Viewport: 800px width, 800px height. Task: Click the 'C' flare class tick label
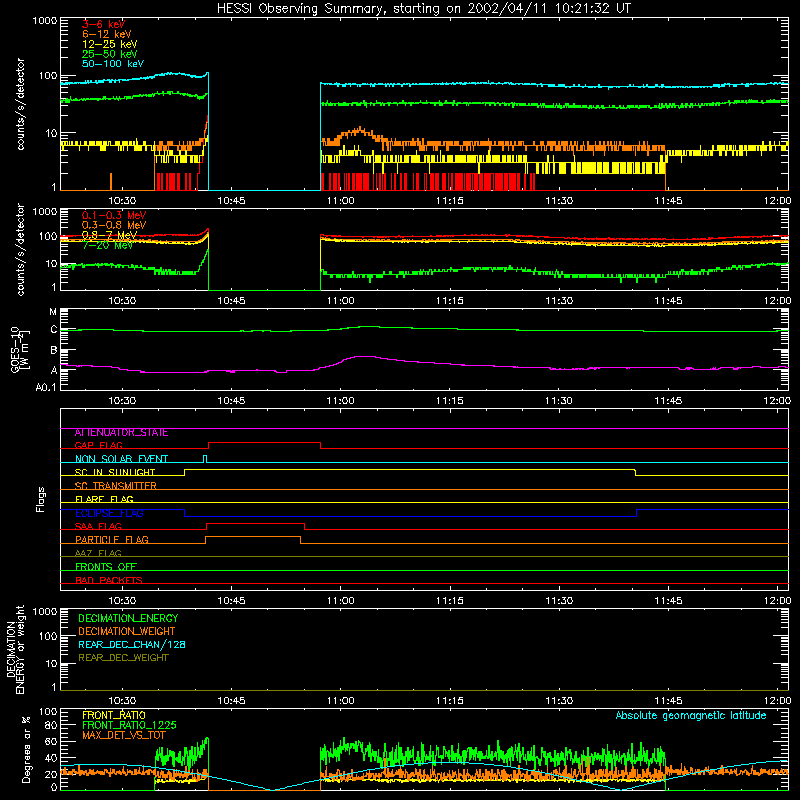click(x=54, y=330)
